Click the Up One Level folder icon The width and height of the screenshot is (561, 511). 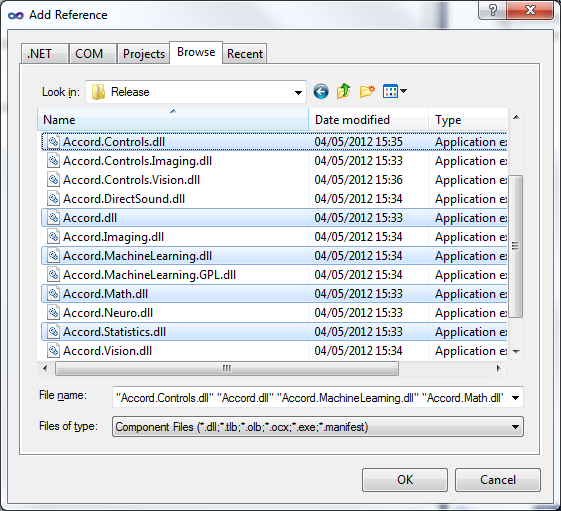pyautogui.click(x=343, y=91)
